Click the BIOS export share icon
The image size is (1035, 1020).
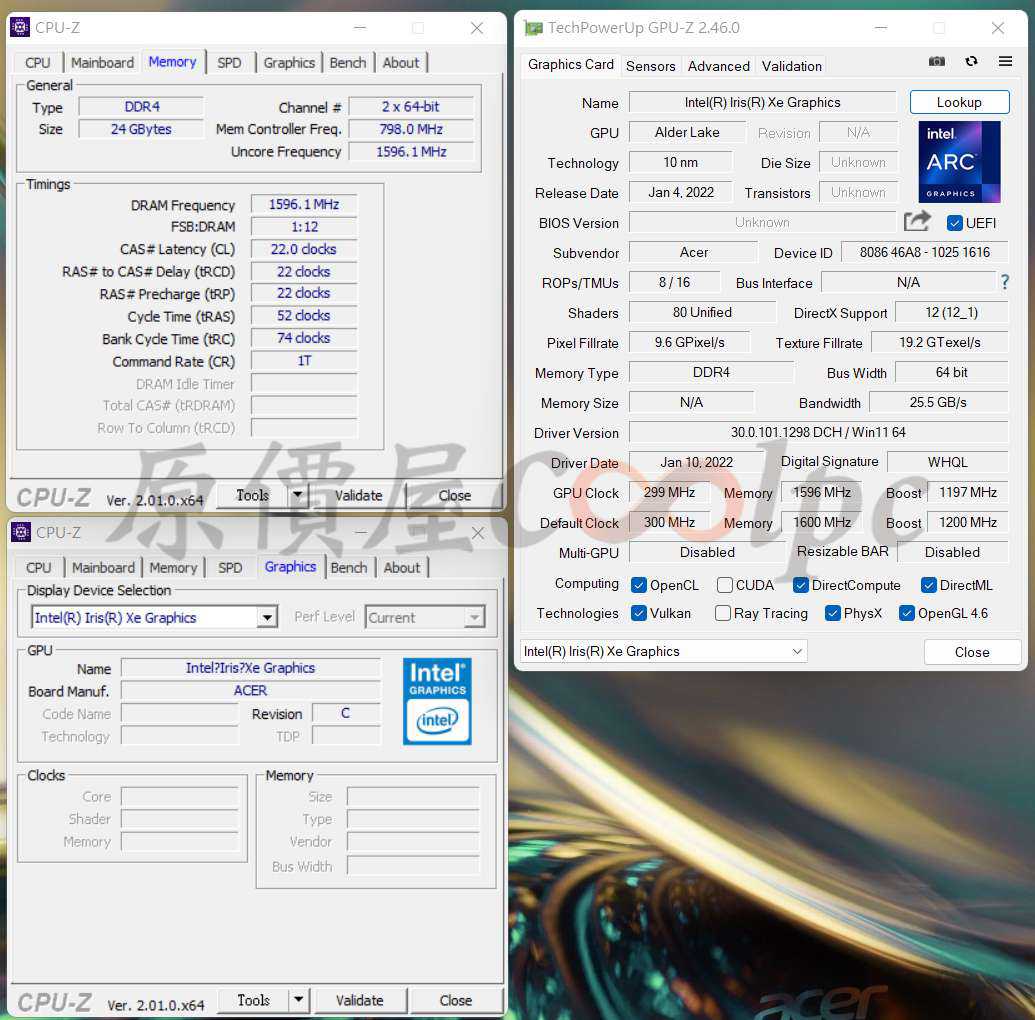pyautogui.click(x=917, y=222)
